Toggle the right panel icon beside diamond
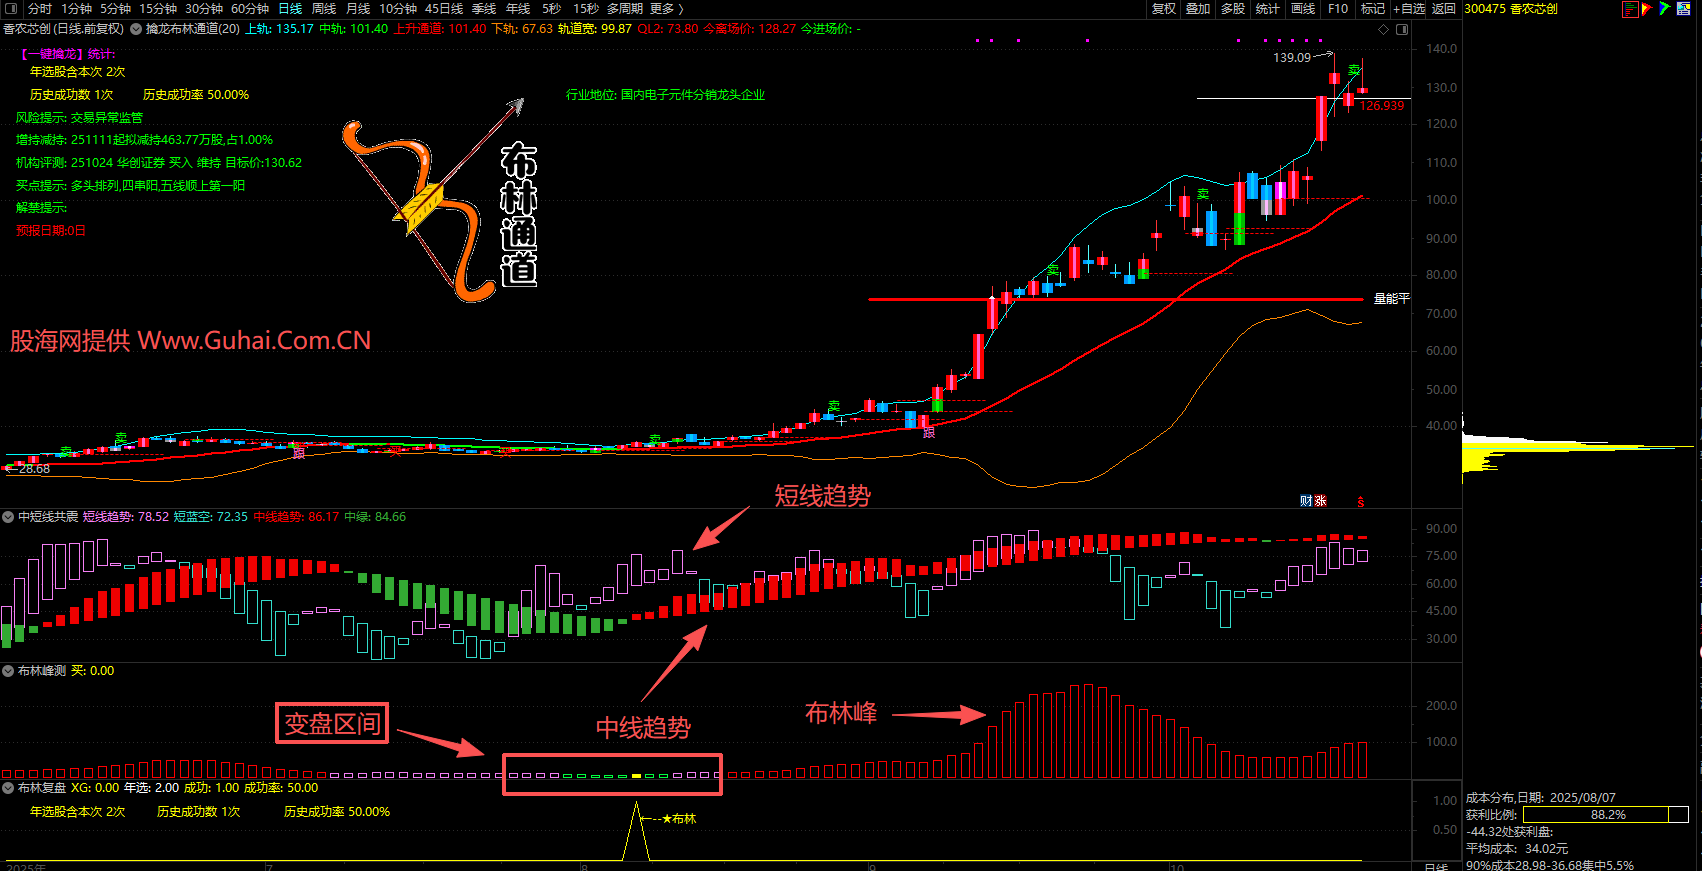 (1402, 29)
